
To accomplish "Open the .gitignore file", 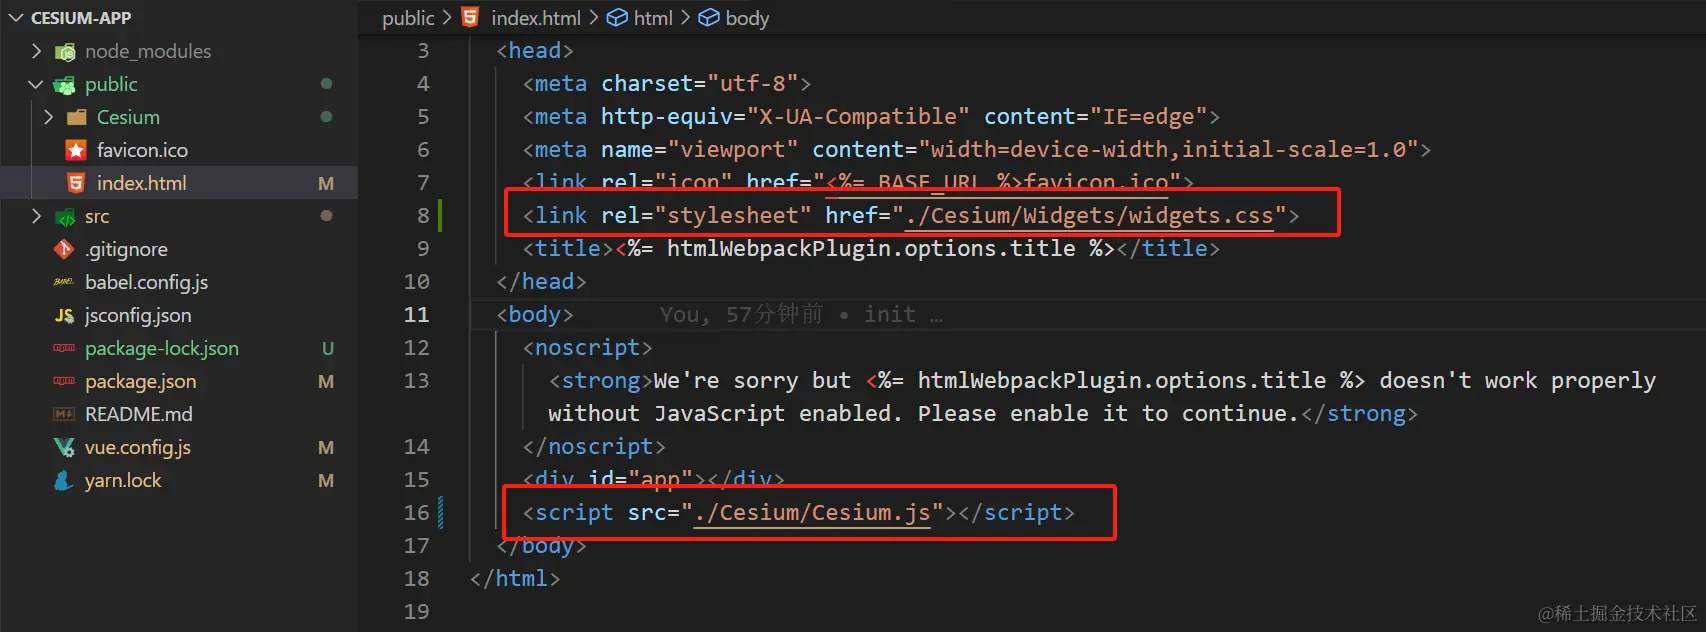I will [x=126, y=249].
